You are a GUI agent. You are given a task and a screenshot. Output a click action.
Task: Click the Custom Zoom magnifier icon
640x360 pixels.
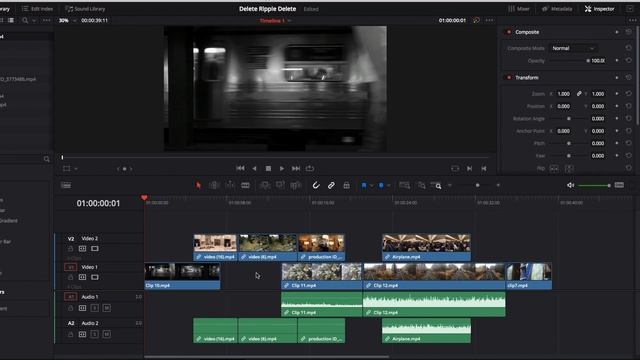pyautogui.click(x=436, y=185)
